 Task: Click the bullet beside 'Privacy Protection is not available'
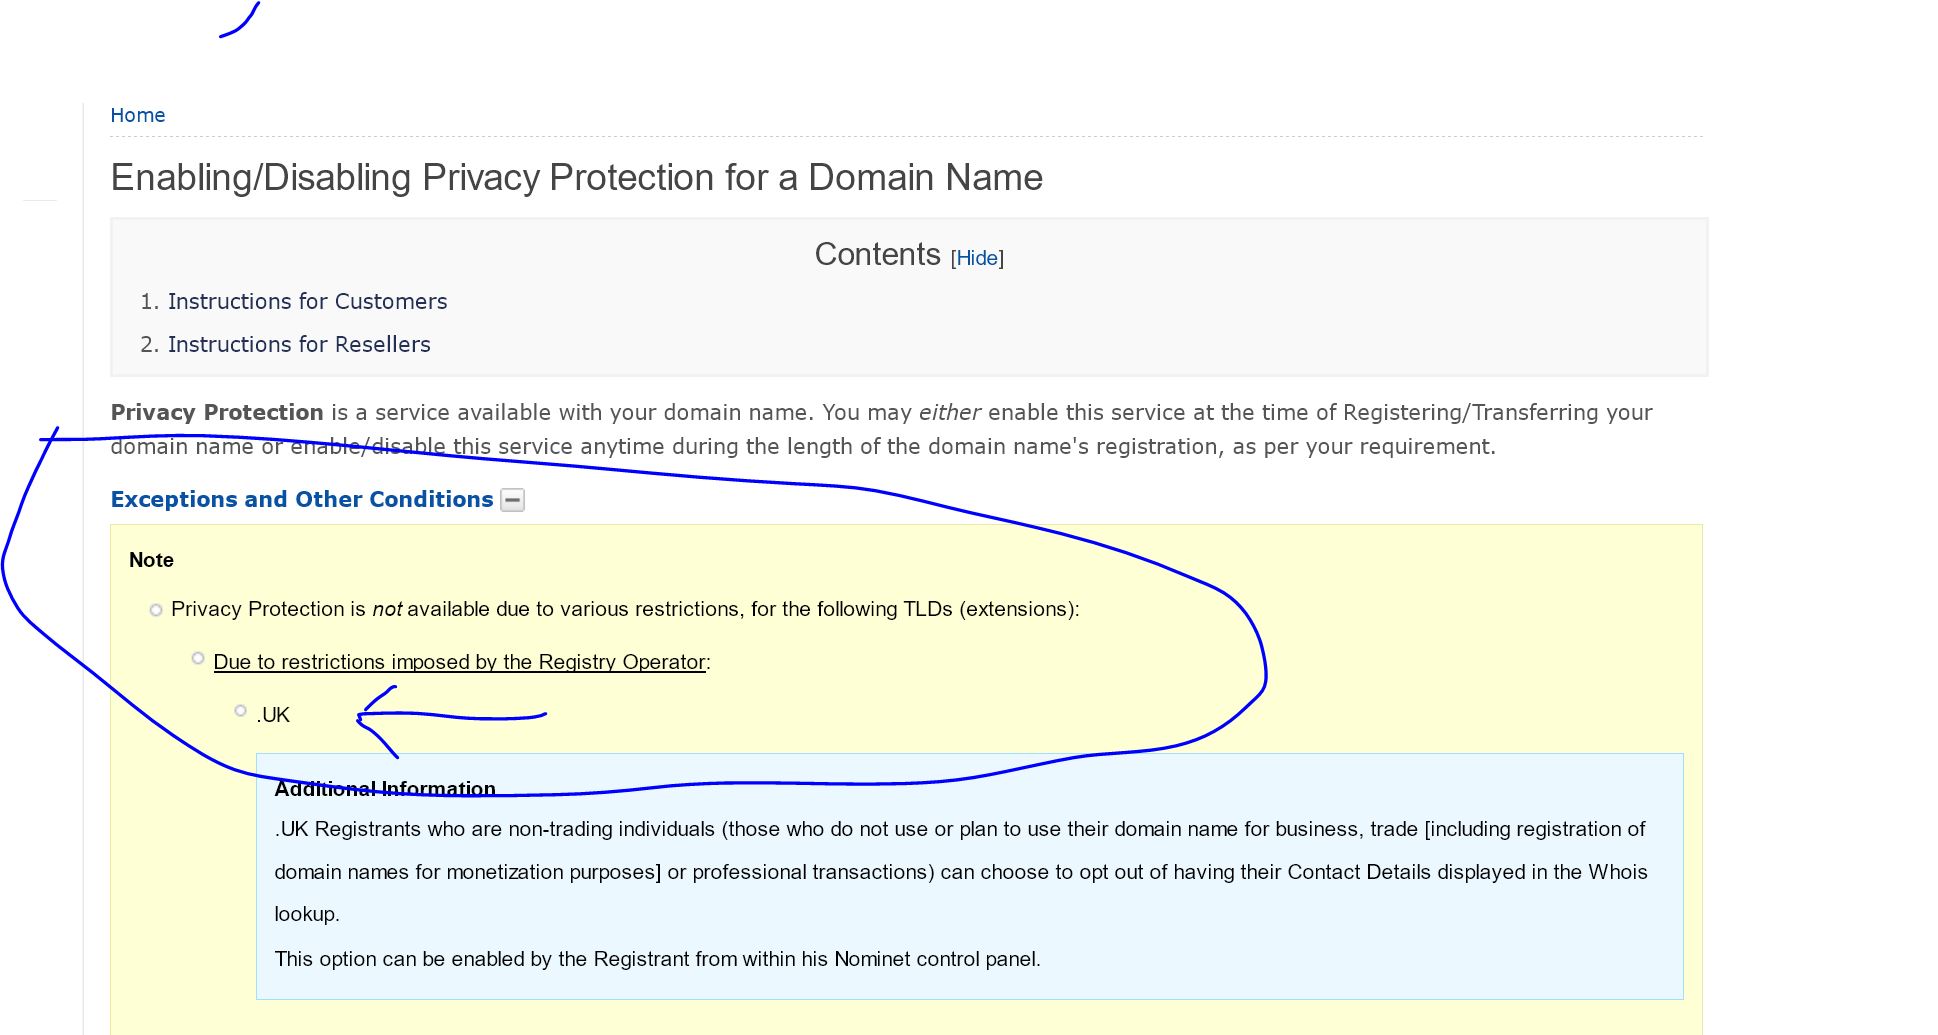coord(156,610)
